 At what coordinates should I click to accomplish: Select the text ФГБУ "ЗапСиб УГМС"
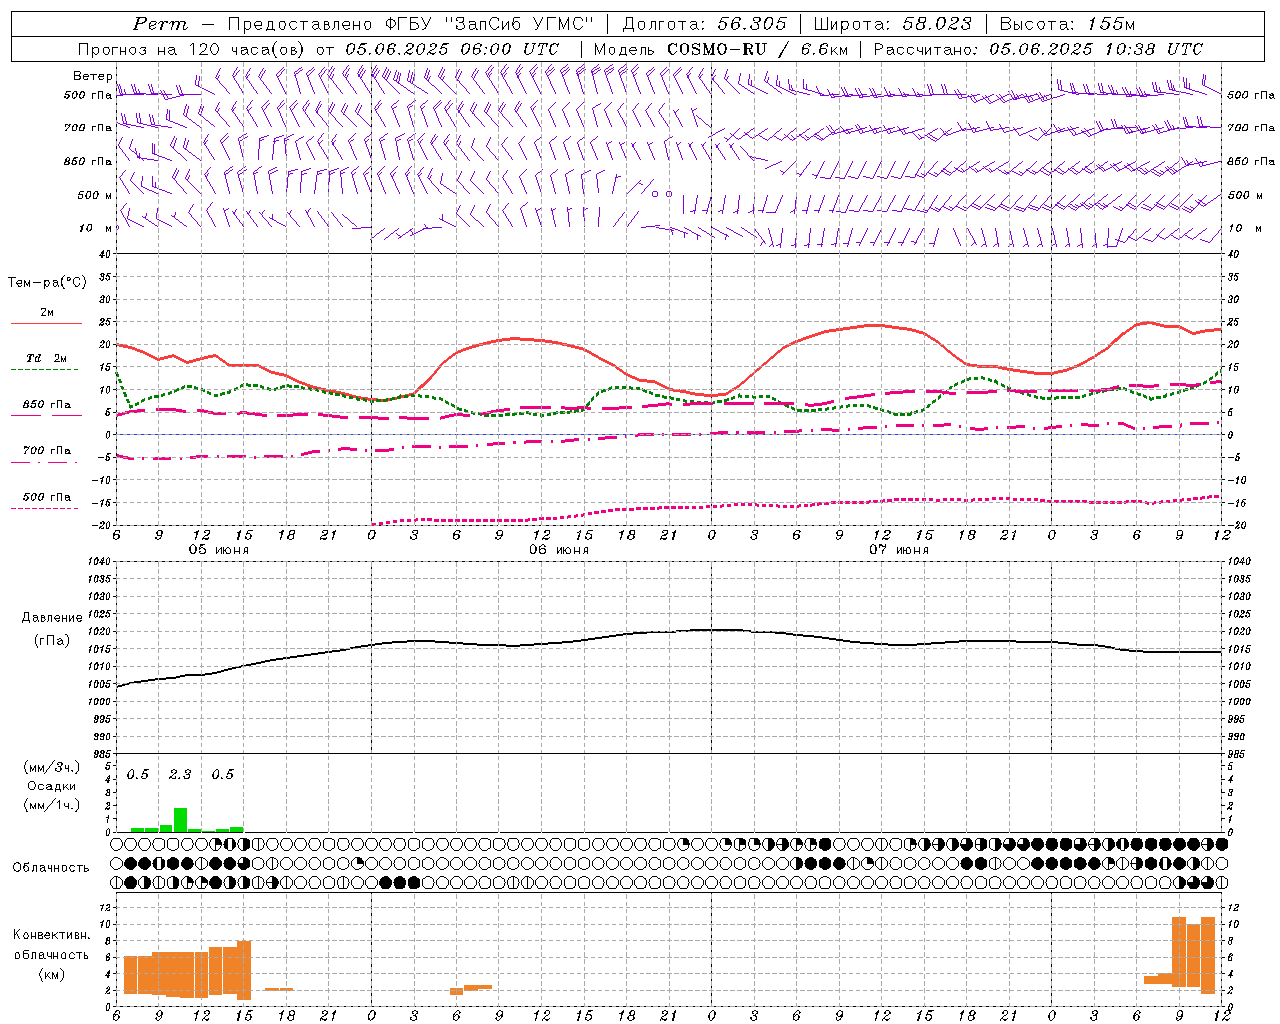tap(489, 24)
